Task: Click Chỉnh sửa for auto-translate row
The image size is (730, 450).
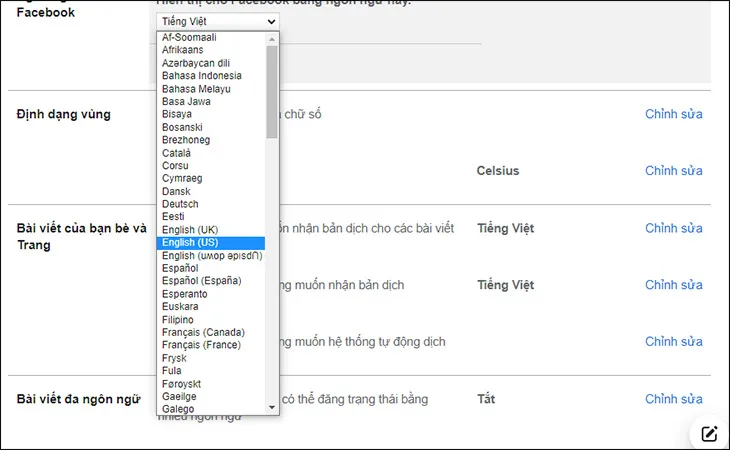Action: (674, 342)
